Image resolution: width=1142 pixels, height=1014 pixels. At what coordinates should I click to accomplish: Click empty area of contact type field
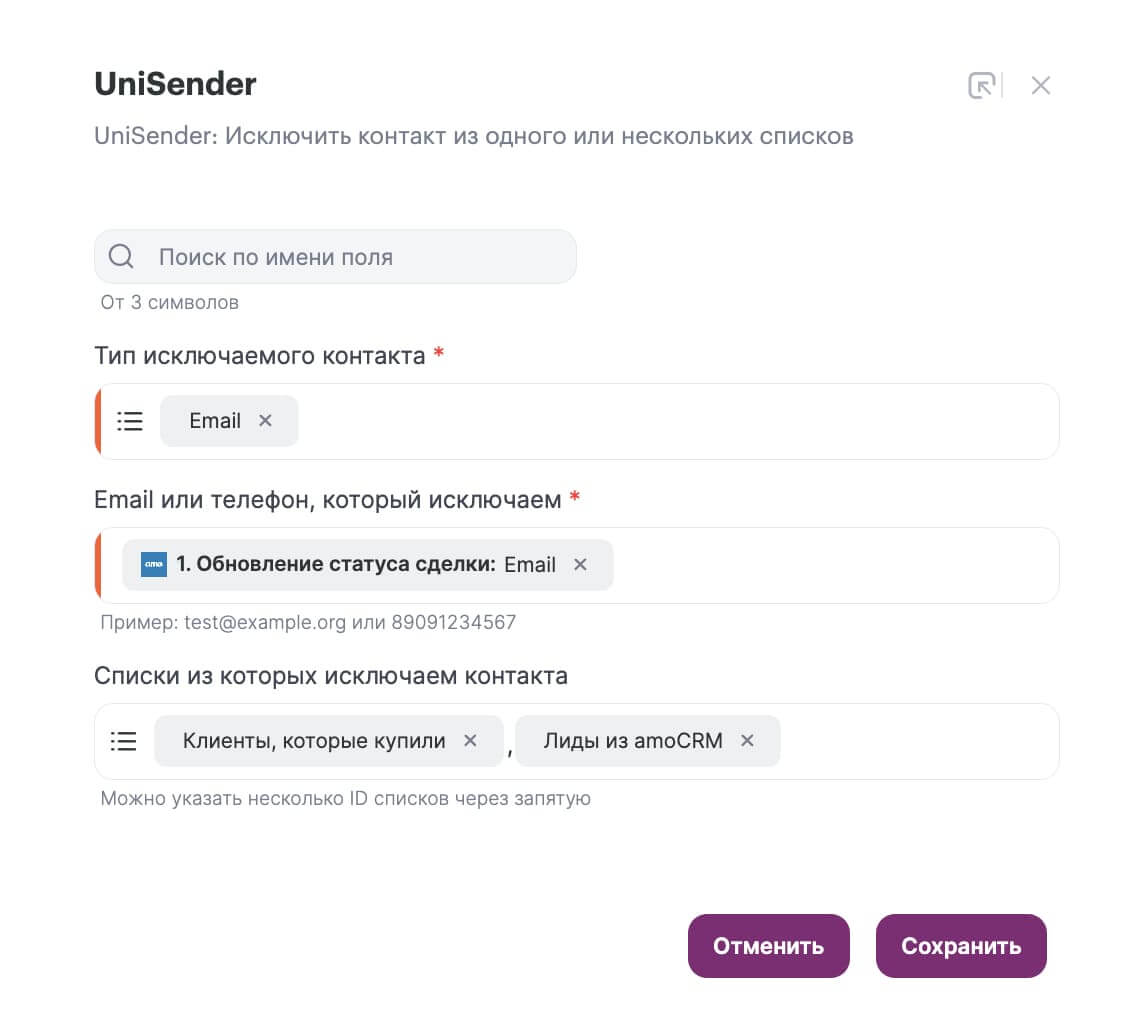pyautogui.click(x=677, y=421)
